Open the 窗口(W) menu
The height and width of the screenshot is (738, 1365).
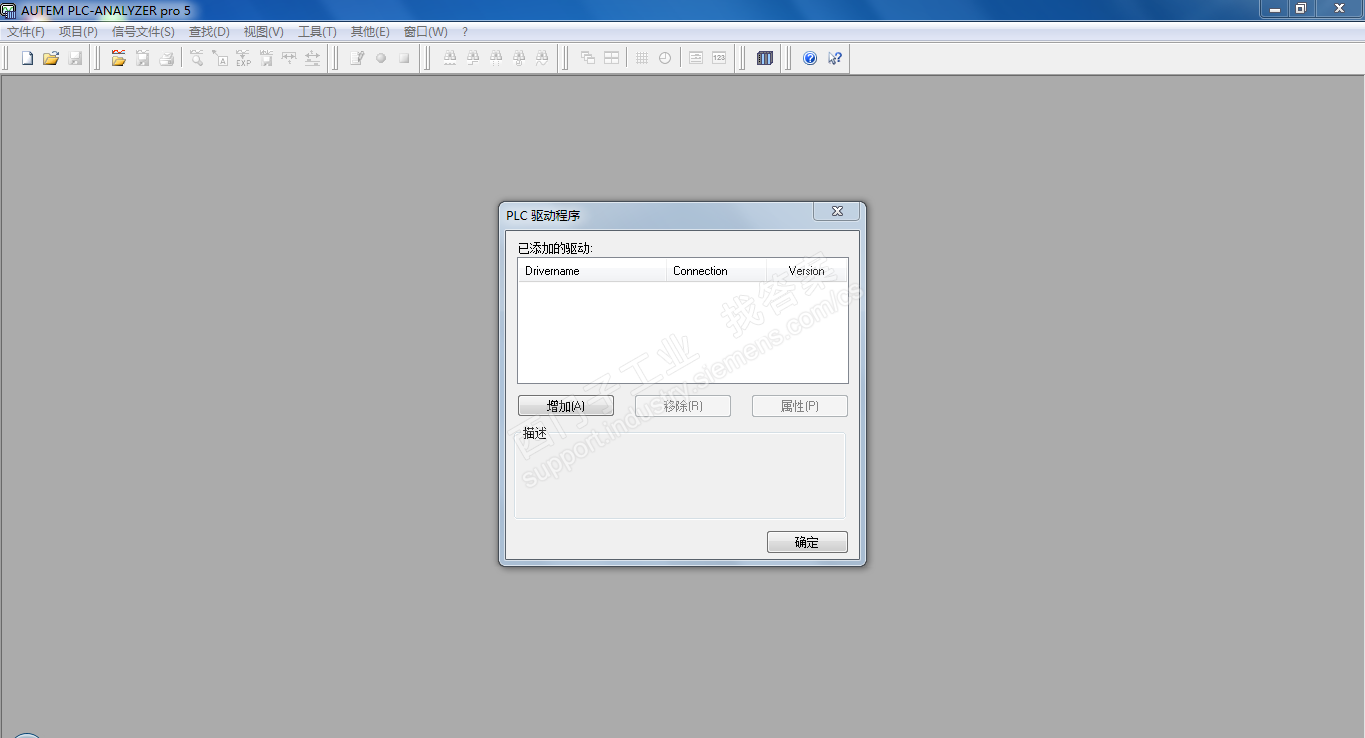(425, 32)
